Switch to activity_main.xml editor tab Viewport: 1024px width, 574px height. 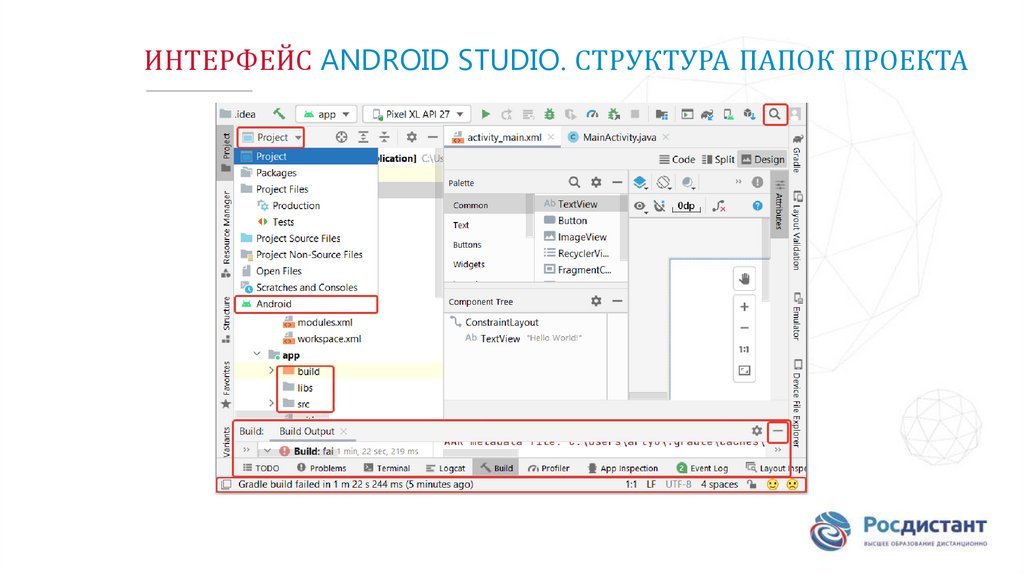click(x=504, y=137)
